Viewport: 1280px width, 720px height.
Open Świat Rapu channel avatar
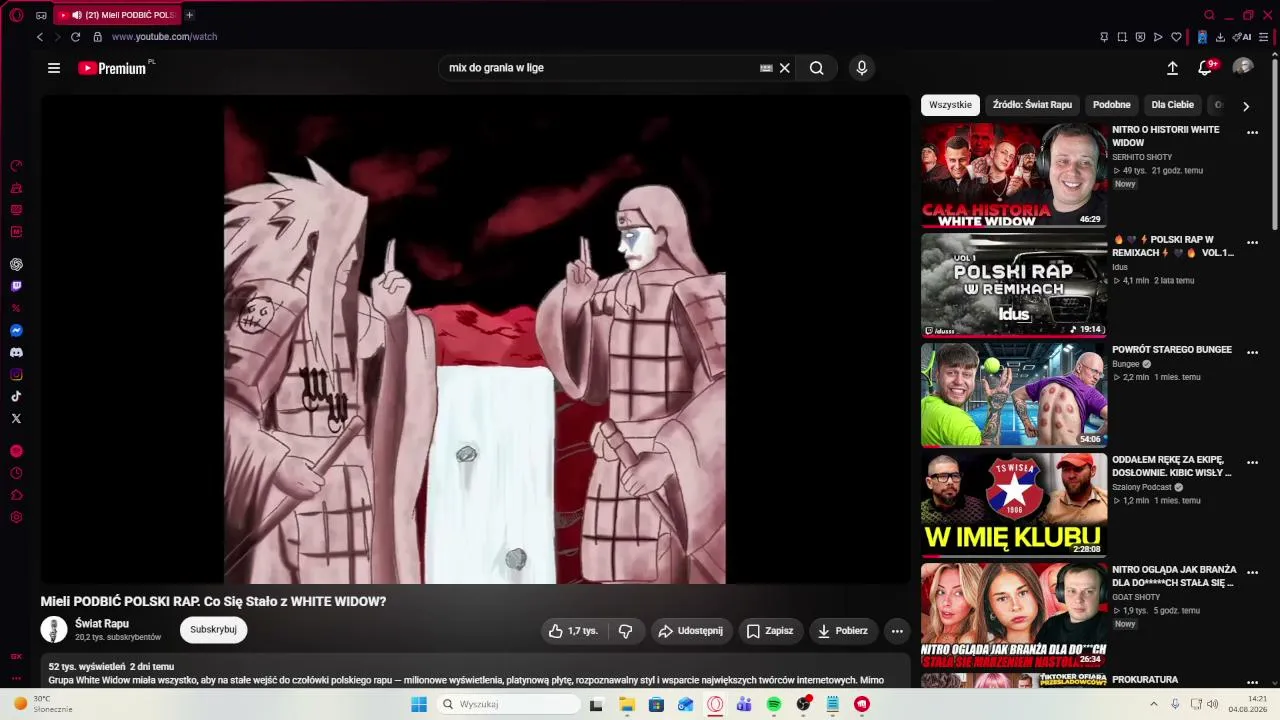[x=54, y=630]
